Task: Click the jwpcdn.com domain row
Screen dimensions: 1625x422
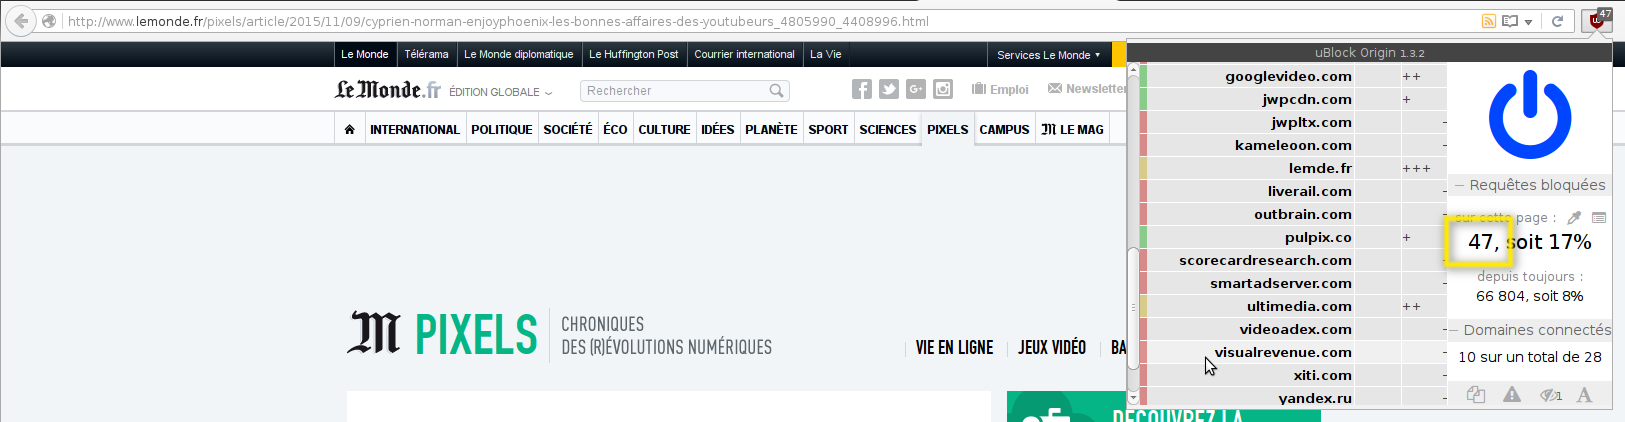Action: click(x=1293, y=99)
